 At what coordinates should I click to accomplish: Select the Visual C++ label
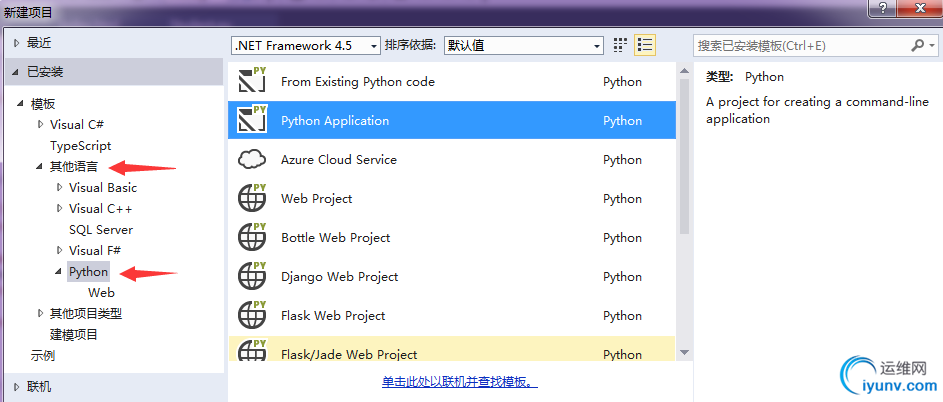click(x=100, y=209)
